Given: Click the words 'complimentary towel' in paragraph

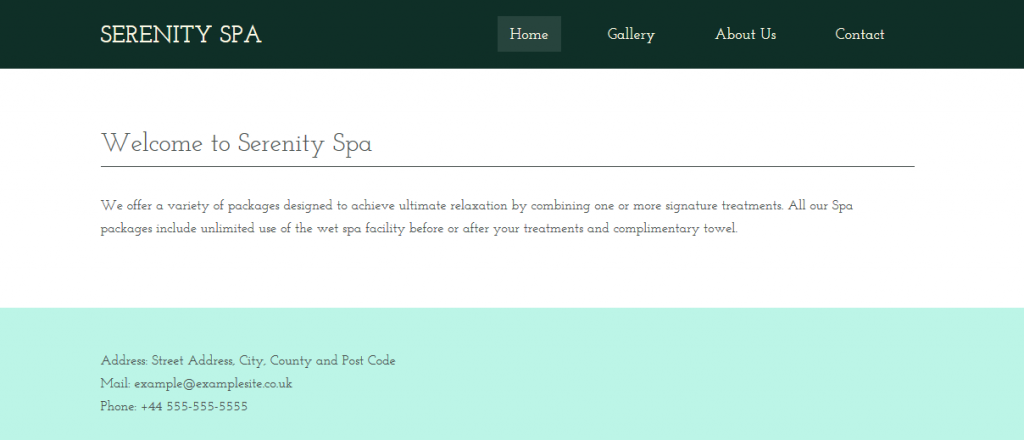Looking at the screenshot, I should click(x=675, y=228).
